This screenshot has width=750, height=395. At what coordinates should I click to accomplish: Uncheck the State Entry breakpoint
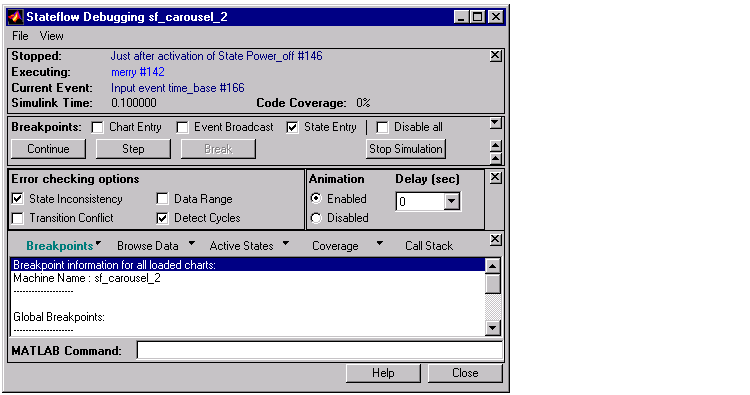point(292,127)
